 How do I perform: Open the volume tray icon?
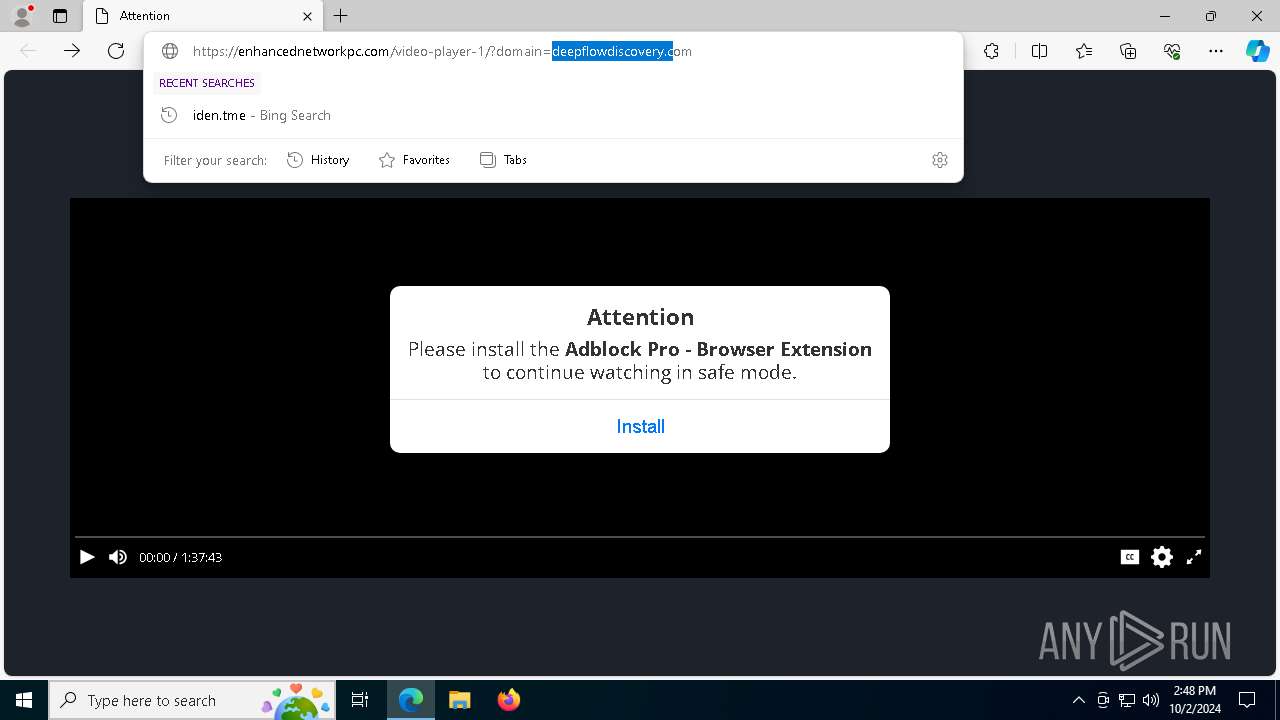click(1151, 700)
